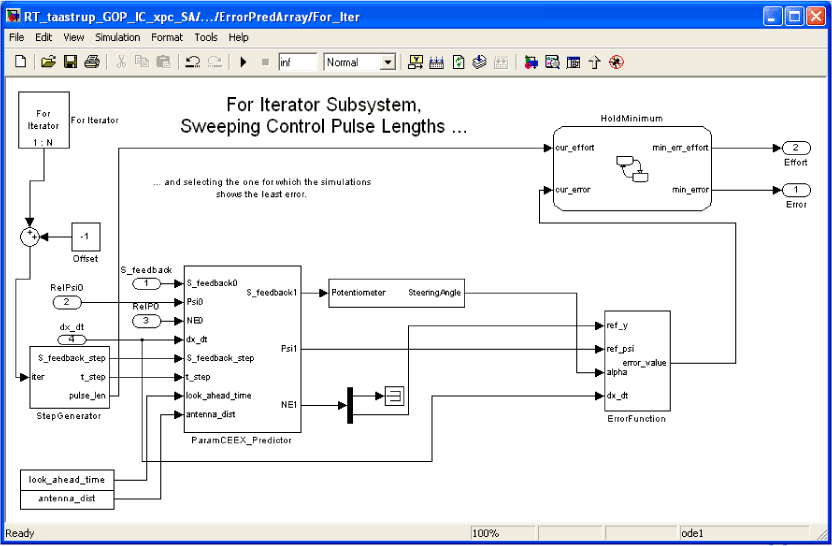Click the Update diagram icon
This screenshot has width=832, height=546.
(458, 62)
